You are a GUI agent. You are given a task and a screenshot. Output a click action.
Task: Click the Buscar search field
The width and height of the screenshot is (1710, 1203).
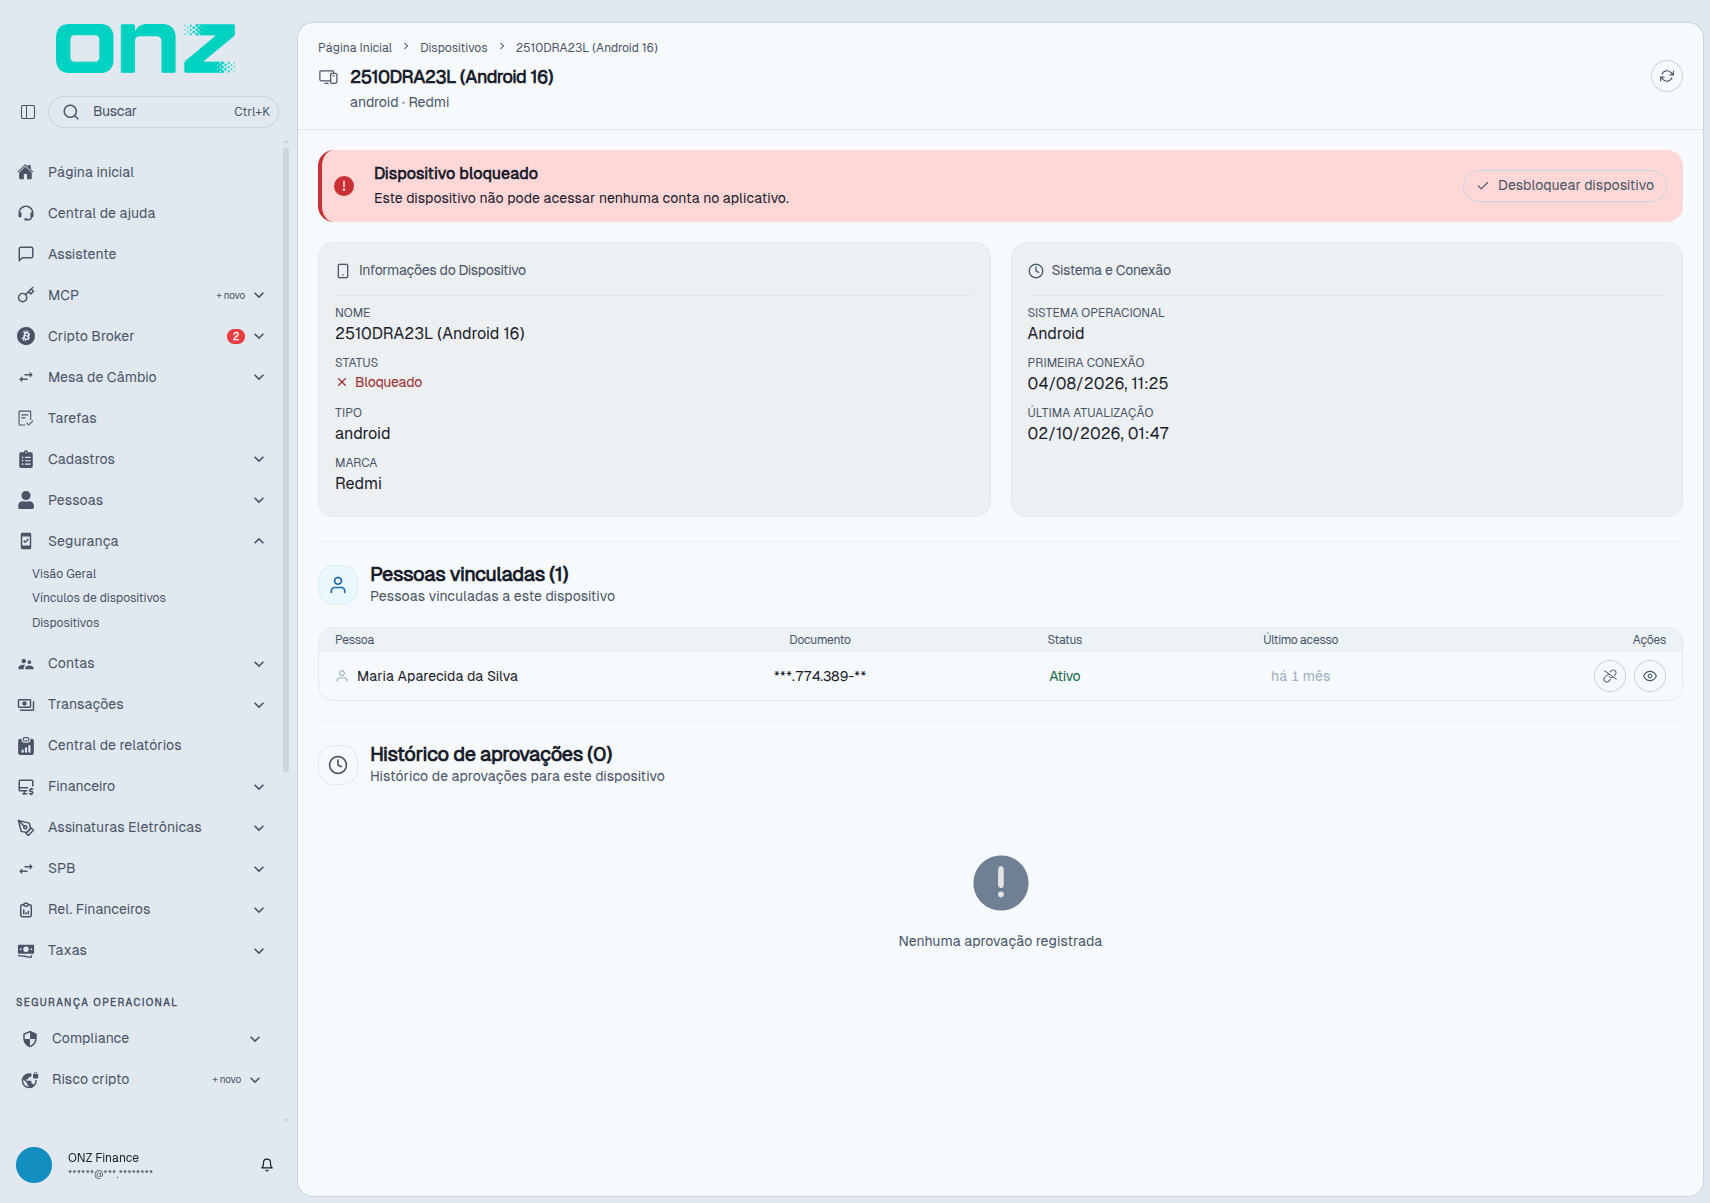point(163,112)
